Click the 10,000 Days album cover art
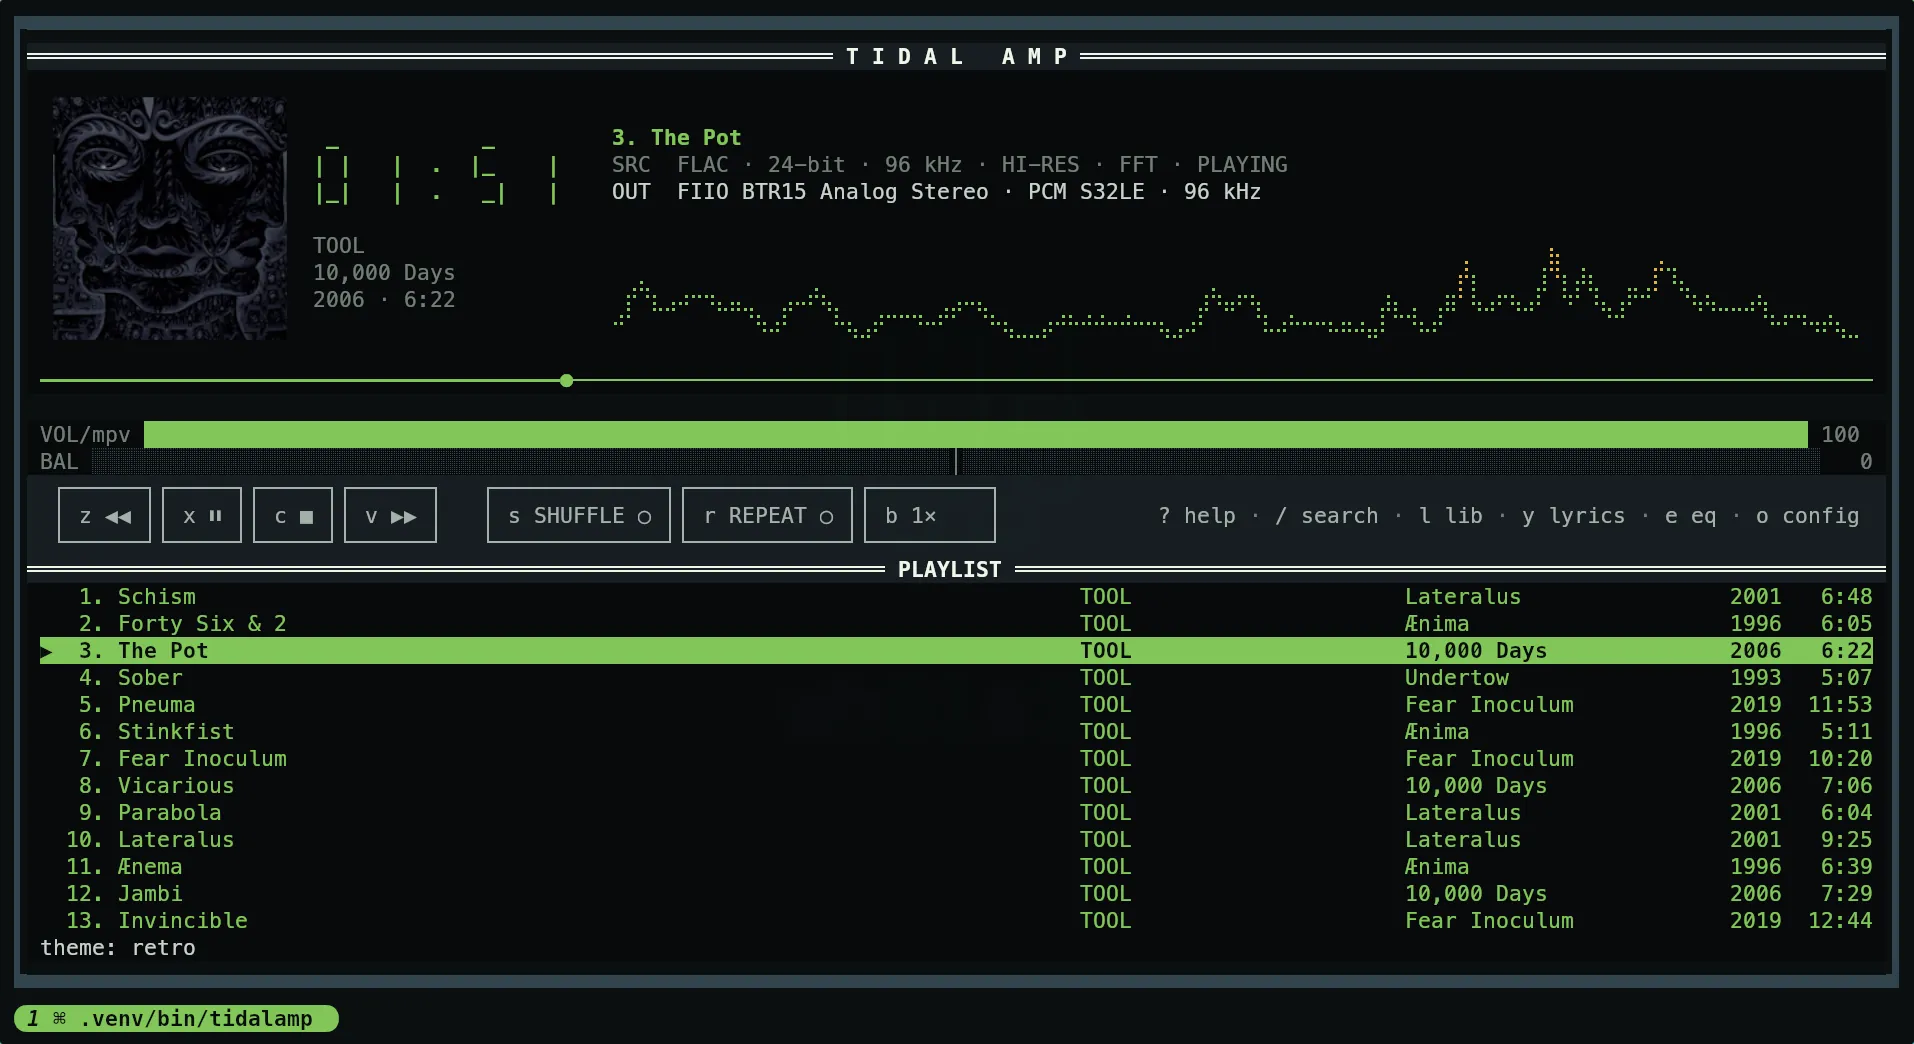 coord(170,218)
